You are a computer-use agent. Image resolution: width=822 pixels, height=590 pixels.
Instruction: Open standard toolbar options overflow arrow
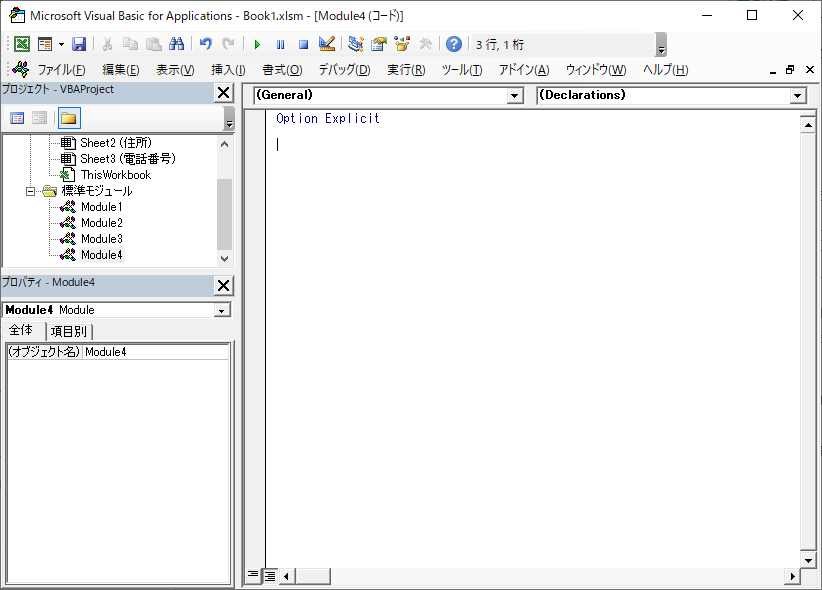661,45
